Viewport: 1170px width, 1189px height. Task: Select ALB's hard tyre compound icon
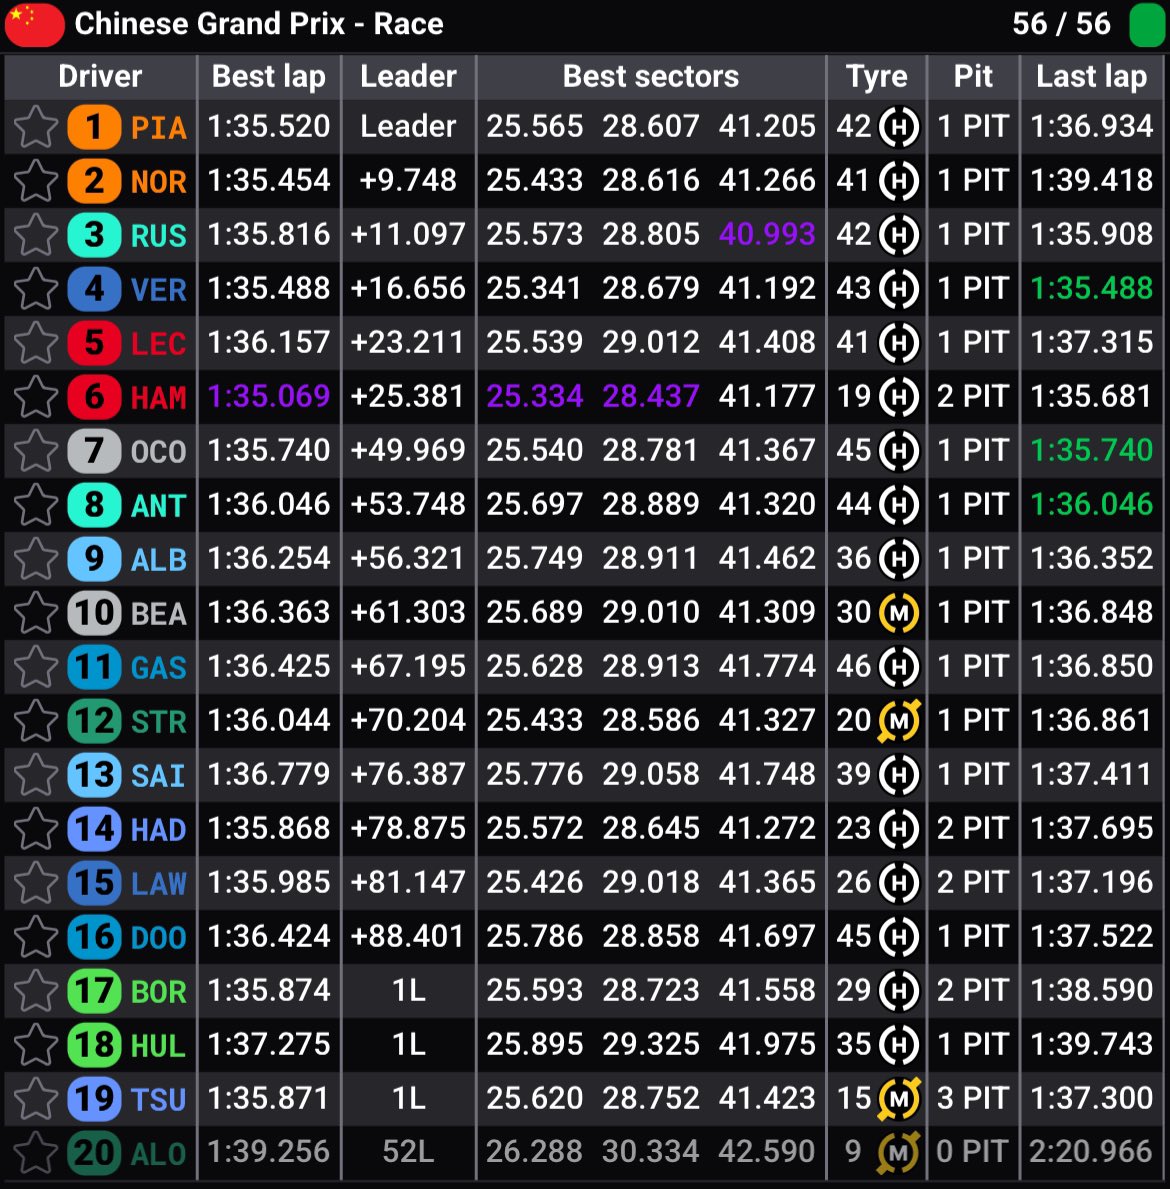pos(899,559)
